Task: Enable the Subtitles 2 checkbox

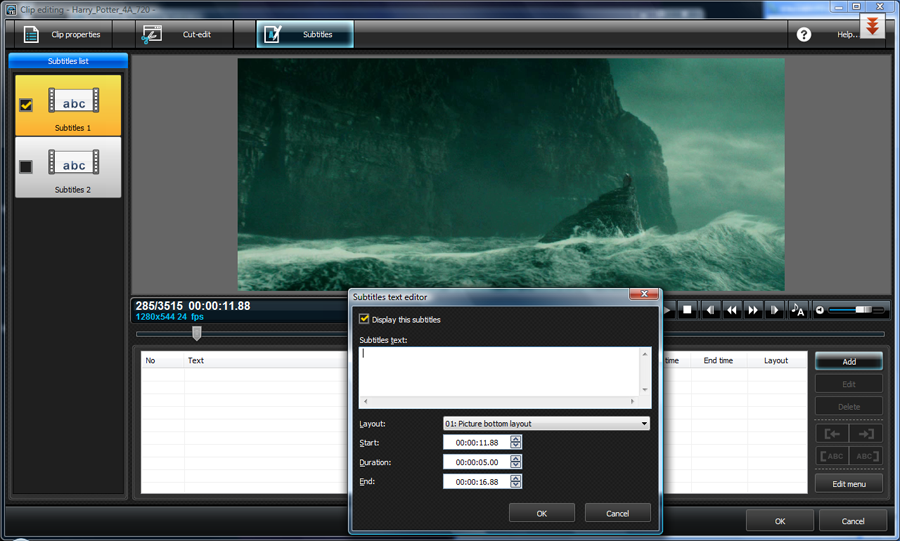Action: (26, 166)
